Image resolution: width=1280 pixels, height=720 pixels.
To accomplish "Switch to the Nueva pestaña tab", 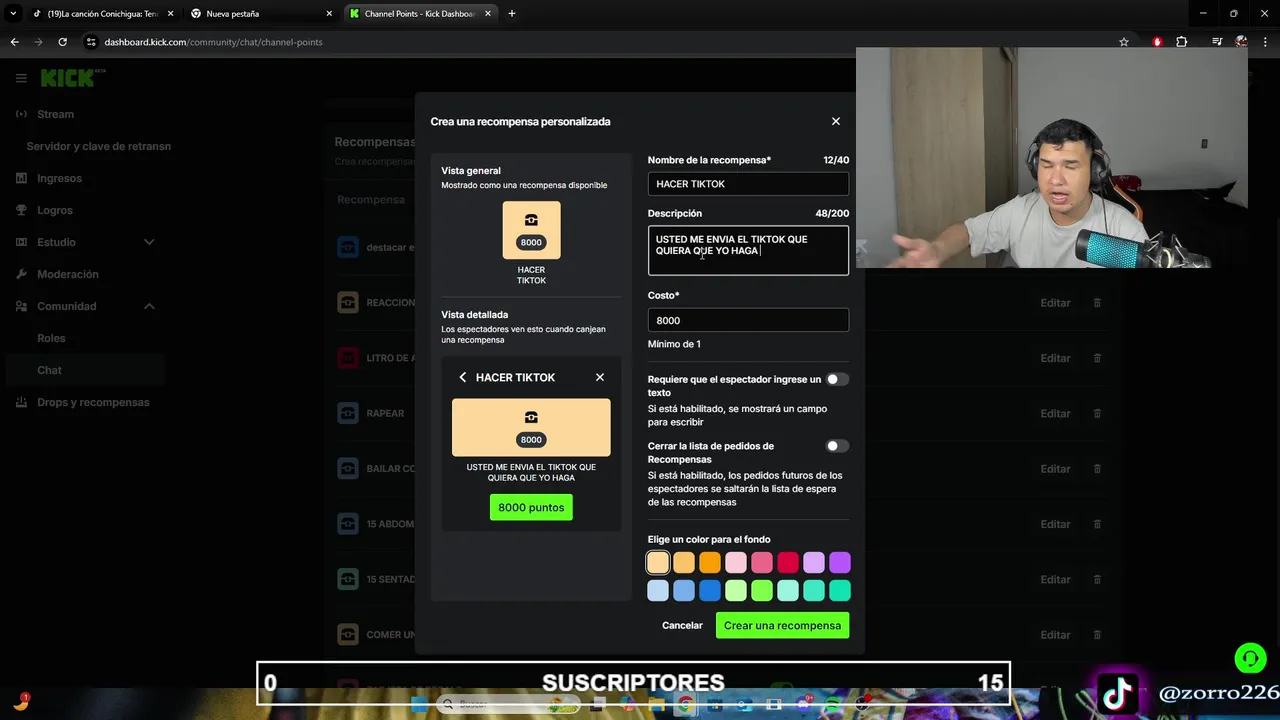I will pos(261,14).
